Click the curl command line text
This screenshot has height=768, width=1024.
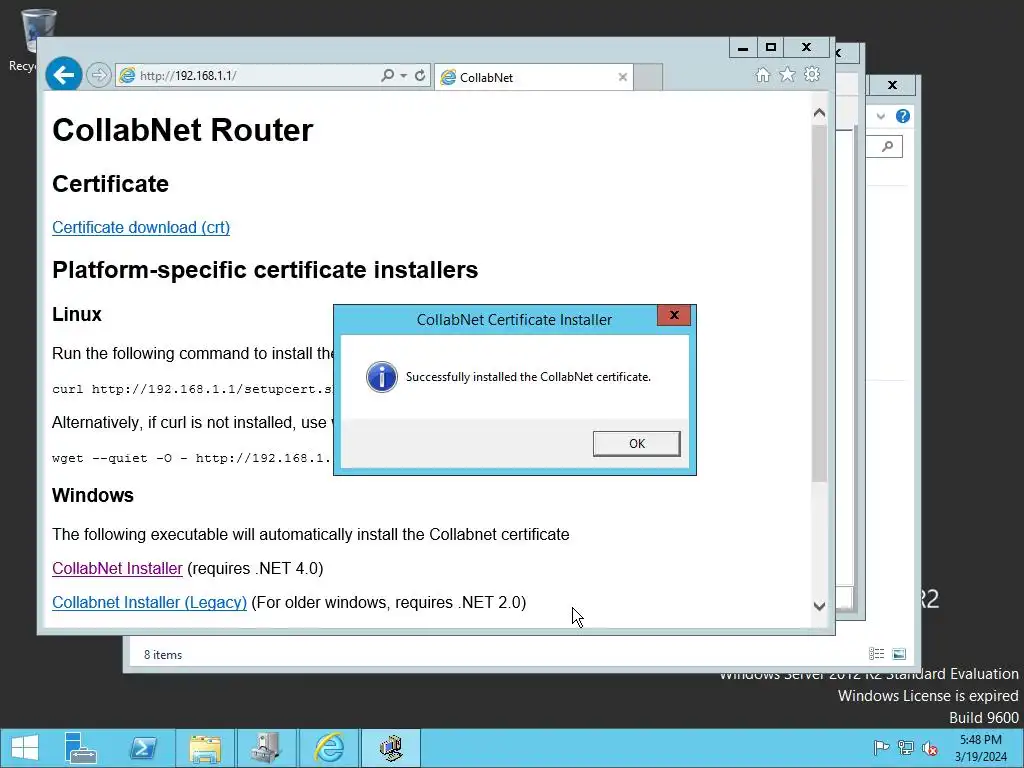pos(193,389)
